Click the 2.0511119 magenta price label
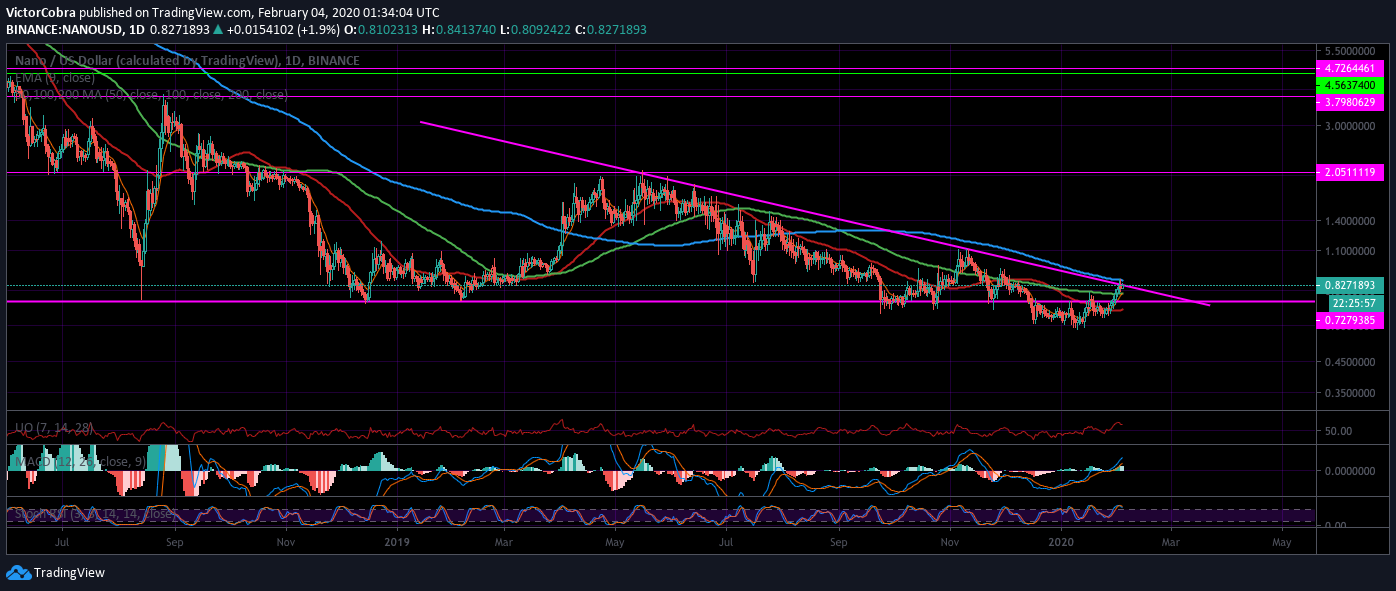1396x591 pixels. 1349,172
